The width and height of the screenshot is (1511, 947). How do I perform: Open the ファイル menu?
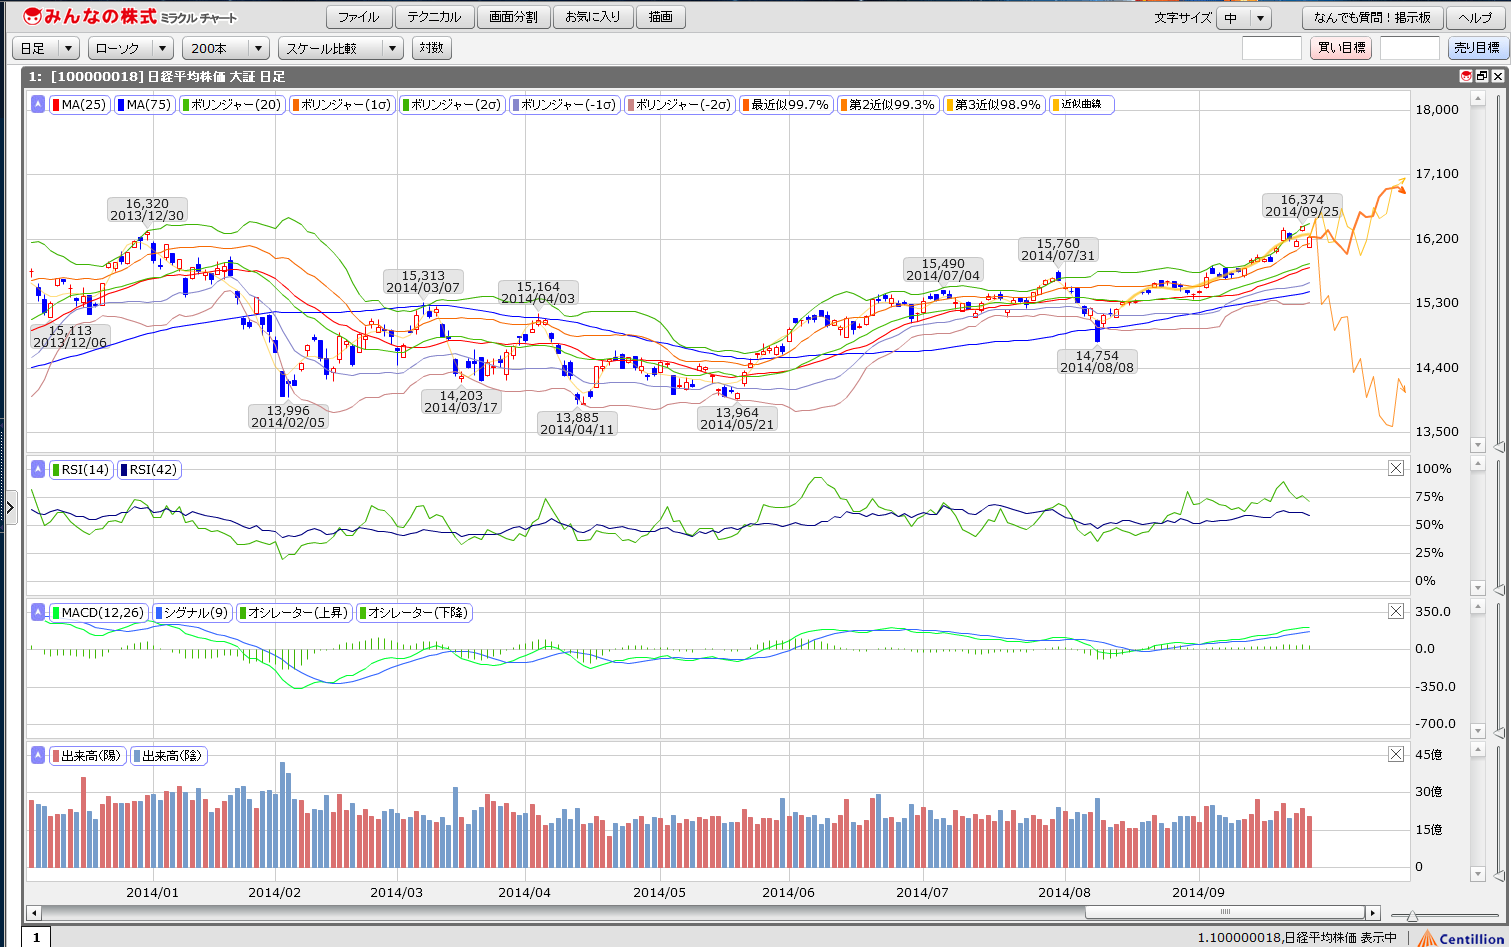pyautogui.click(x=358, y=17)
